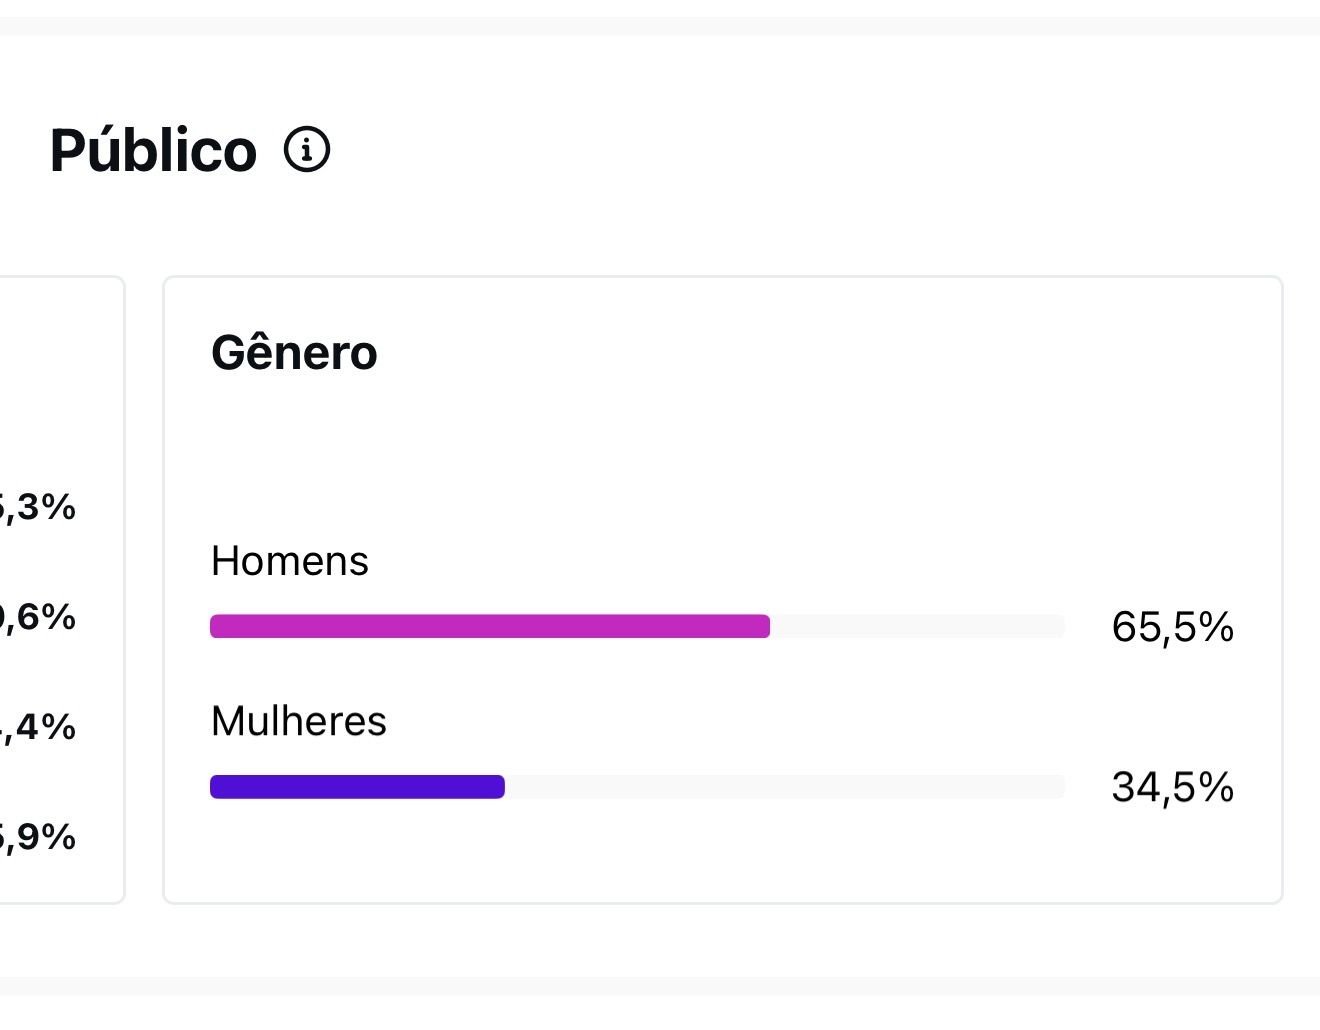The width and height of the screenshot is (1320, 1030).
Task: Click the unfilled gray part of Mulheres bar
Action: point(784,787)
